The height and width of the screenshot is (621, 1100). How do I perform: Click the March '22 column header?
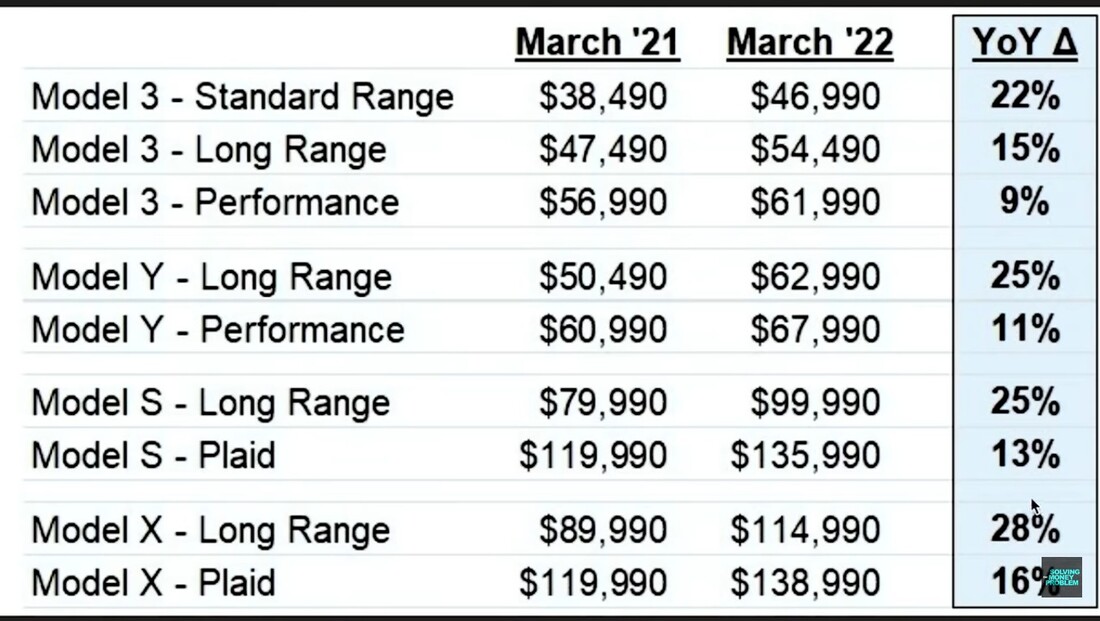pyautogui.click(x=809, y=43)
